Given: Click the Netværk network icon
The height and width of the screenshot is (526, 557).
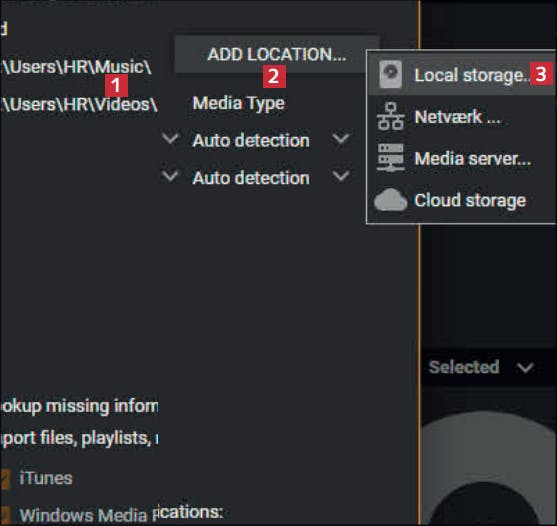Looking at the screenshot, I should pos(391,116).
